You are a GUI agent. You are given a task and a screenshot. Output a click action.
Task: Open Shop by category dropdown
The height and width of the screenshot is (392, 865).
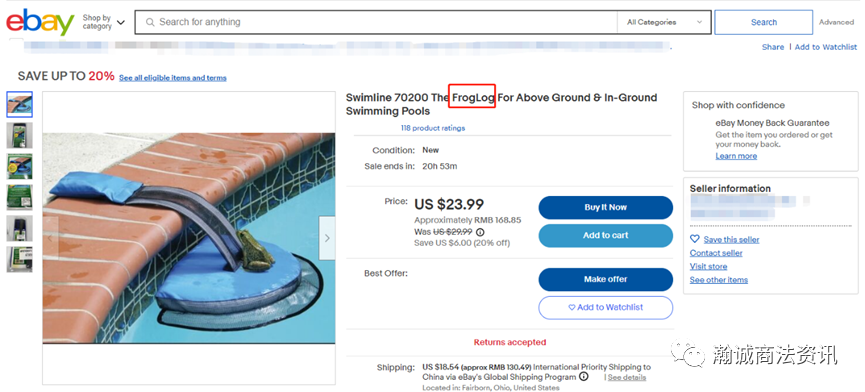pyautogui.click(x=104, y=22)
